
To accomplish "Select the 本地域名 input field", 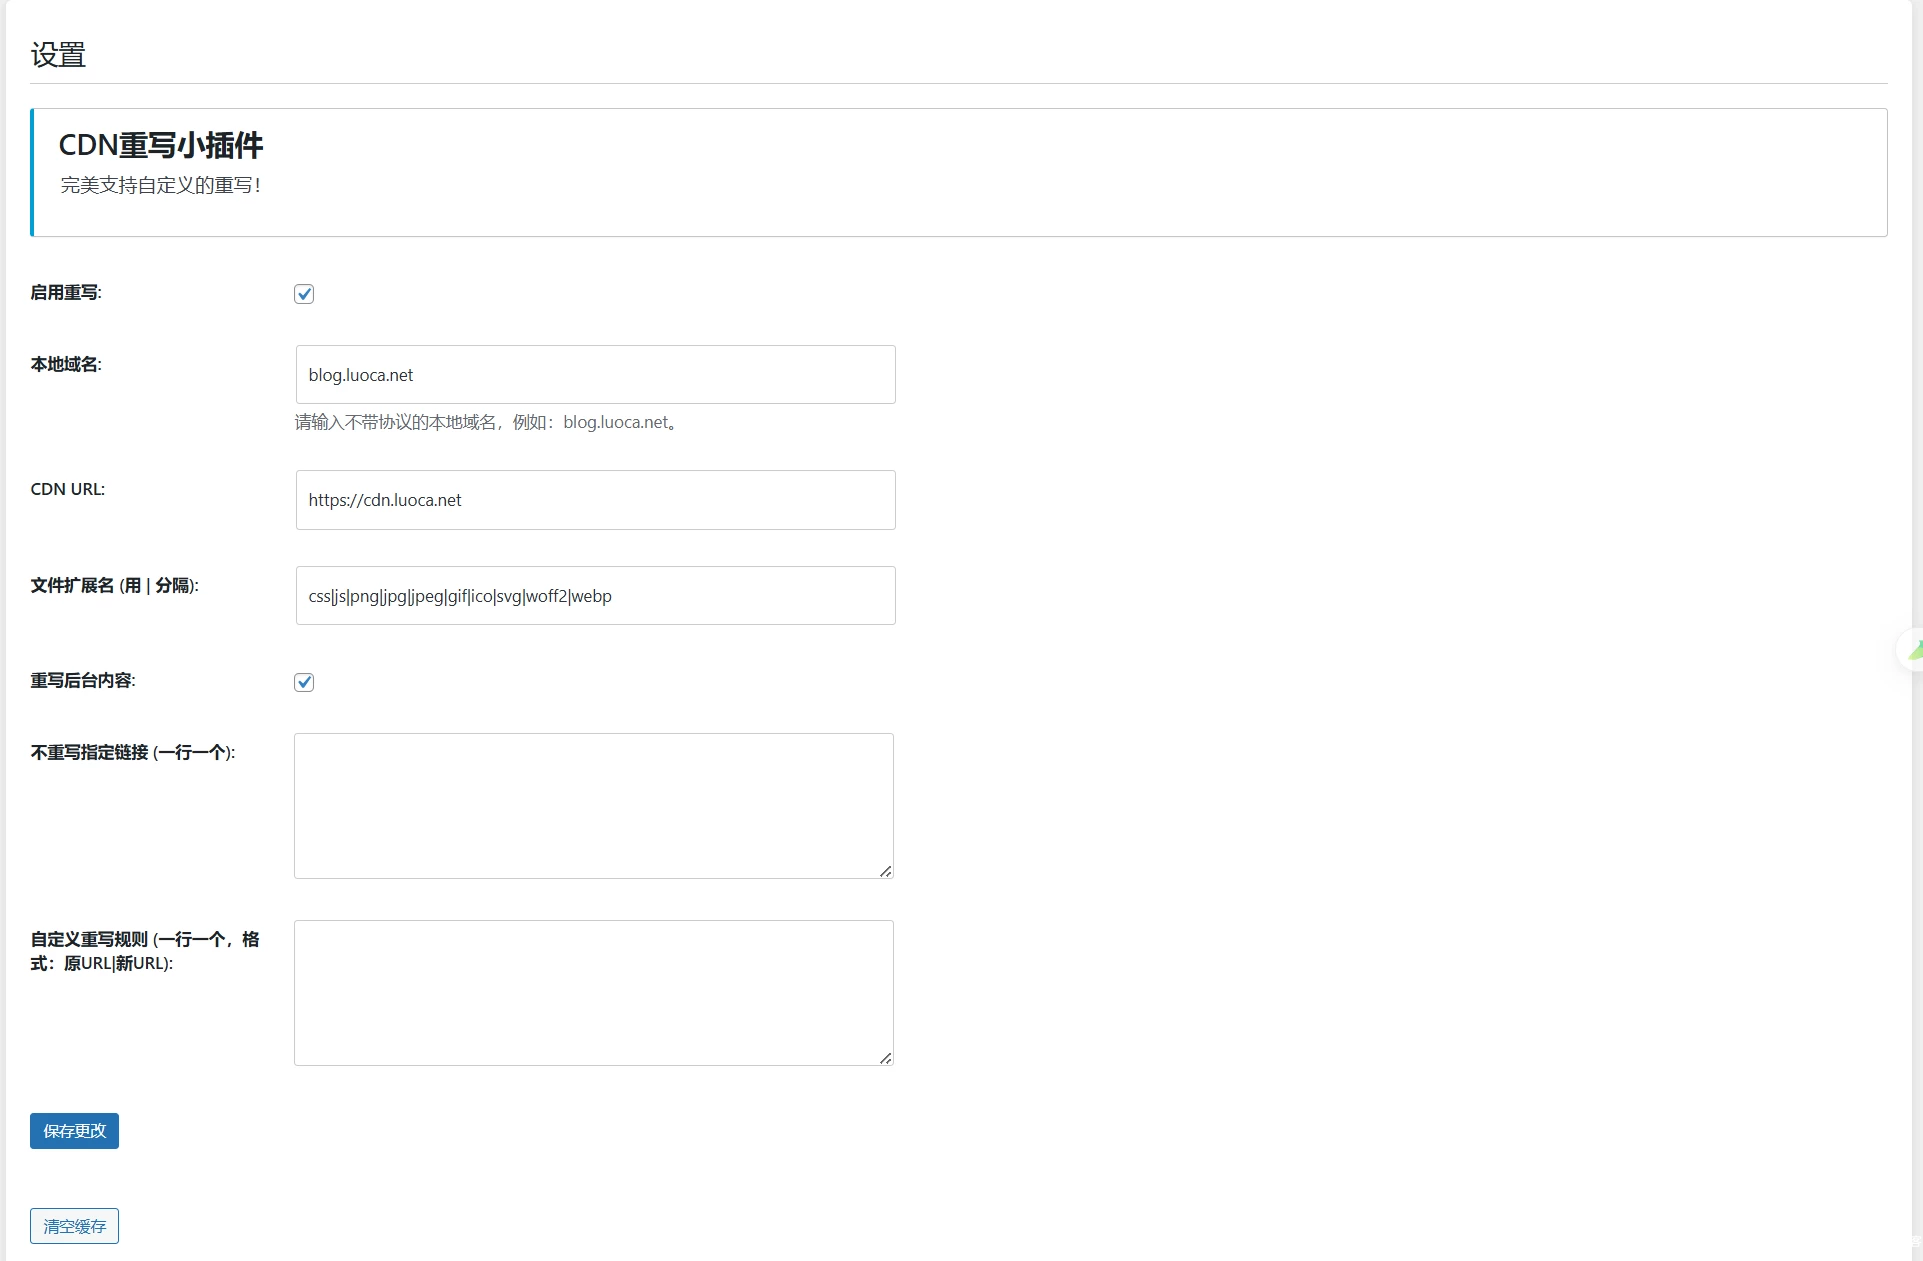I will pyautogui.click(x=594, y=374).
